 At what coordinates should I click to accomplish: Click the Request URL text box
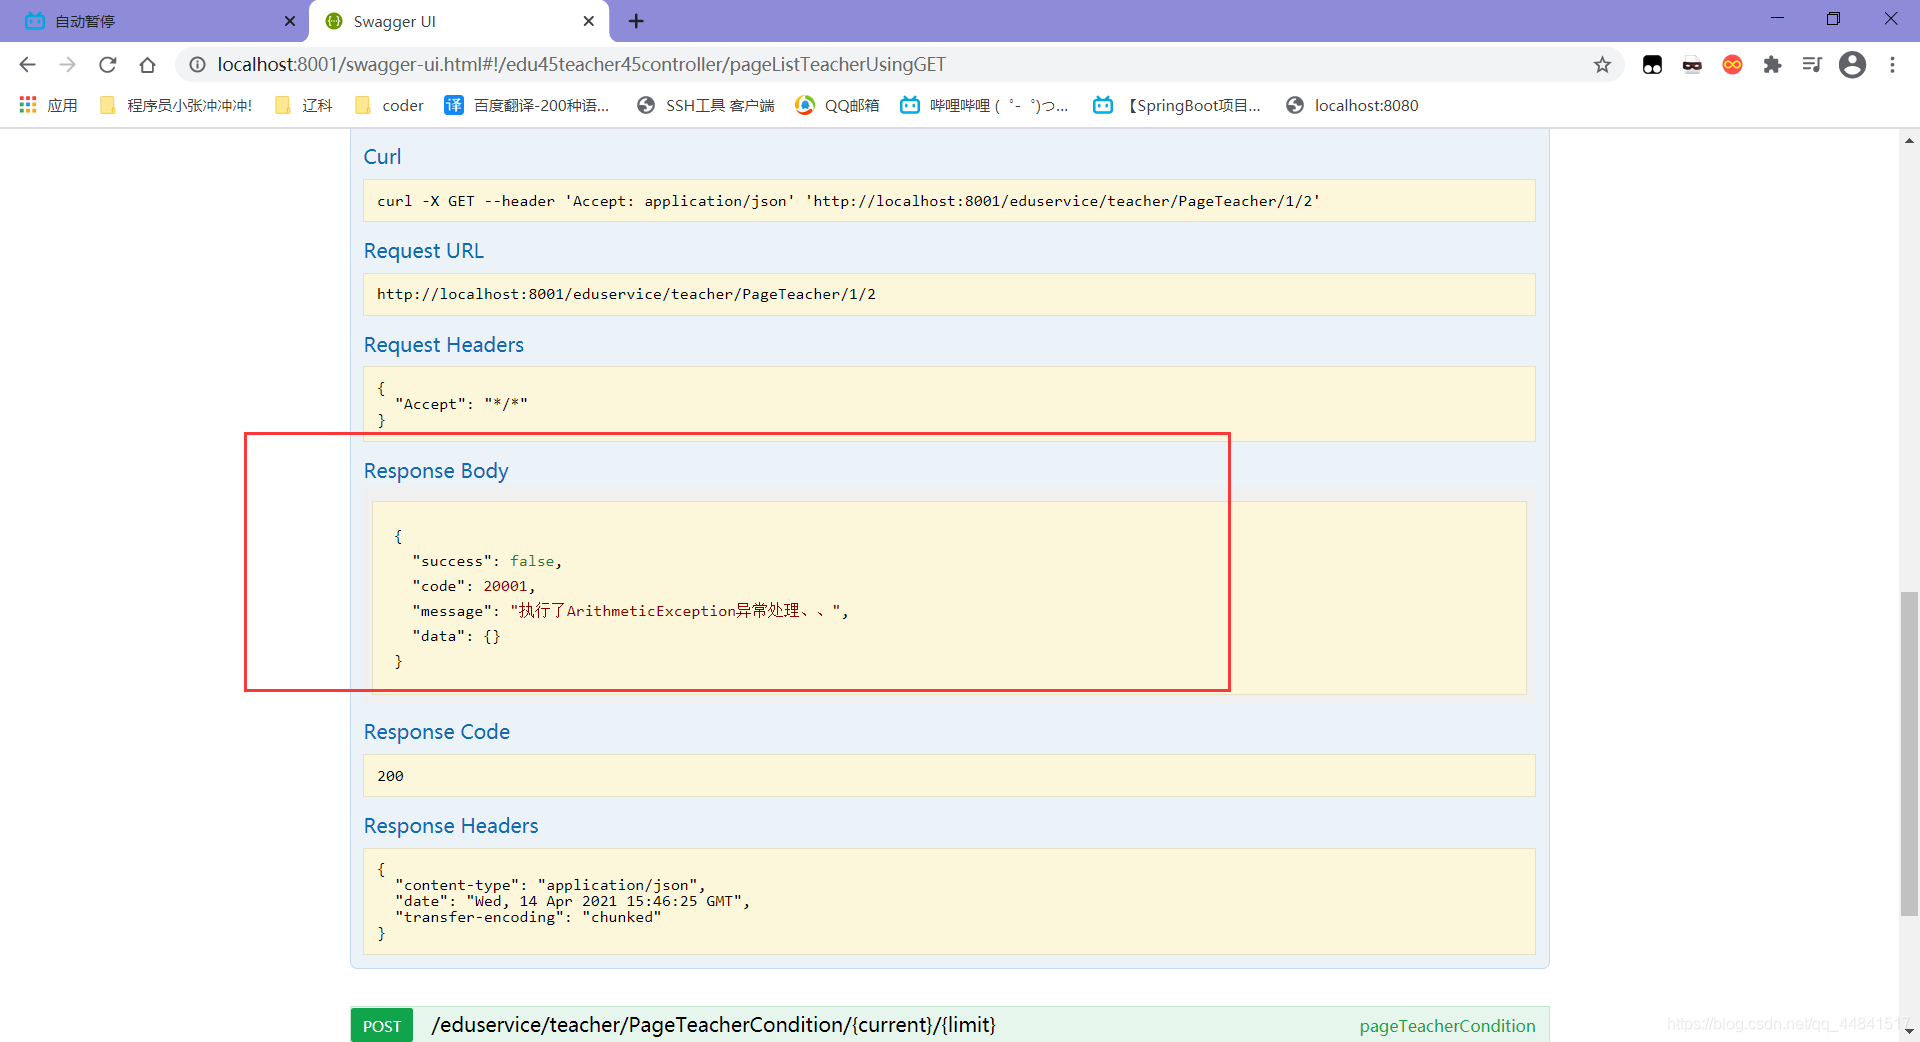(x=949, y=294)
